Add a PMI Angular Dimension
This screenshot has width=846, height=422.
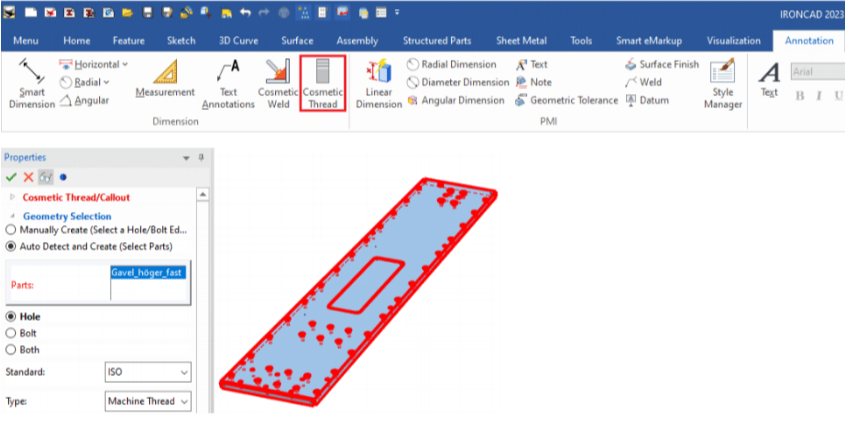[455, 100]
